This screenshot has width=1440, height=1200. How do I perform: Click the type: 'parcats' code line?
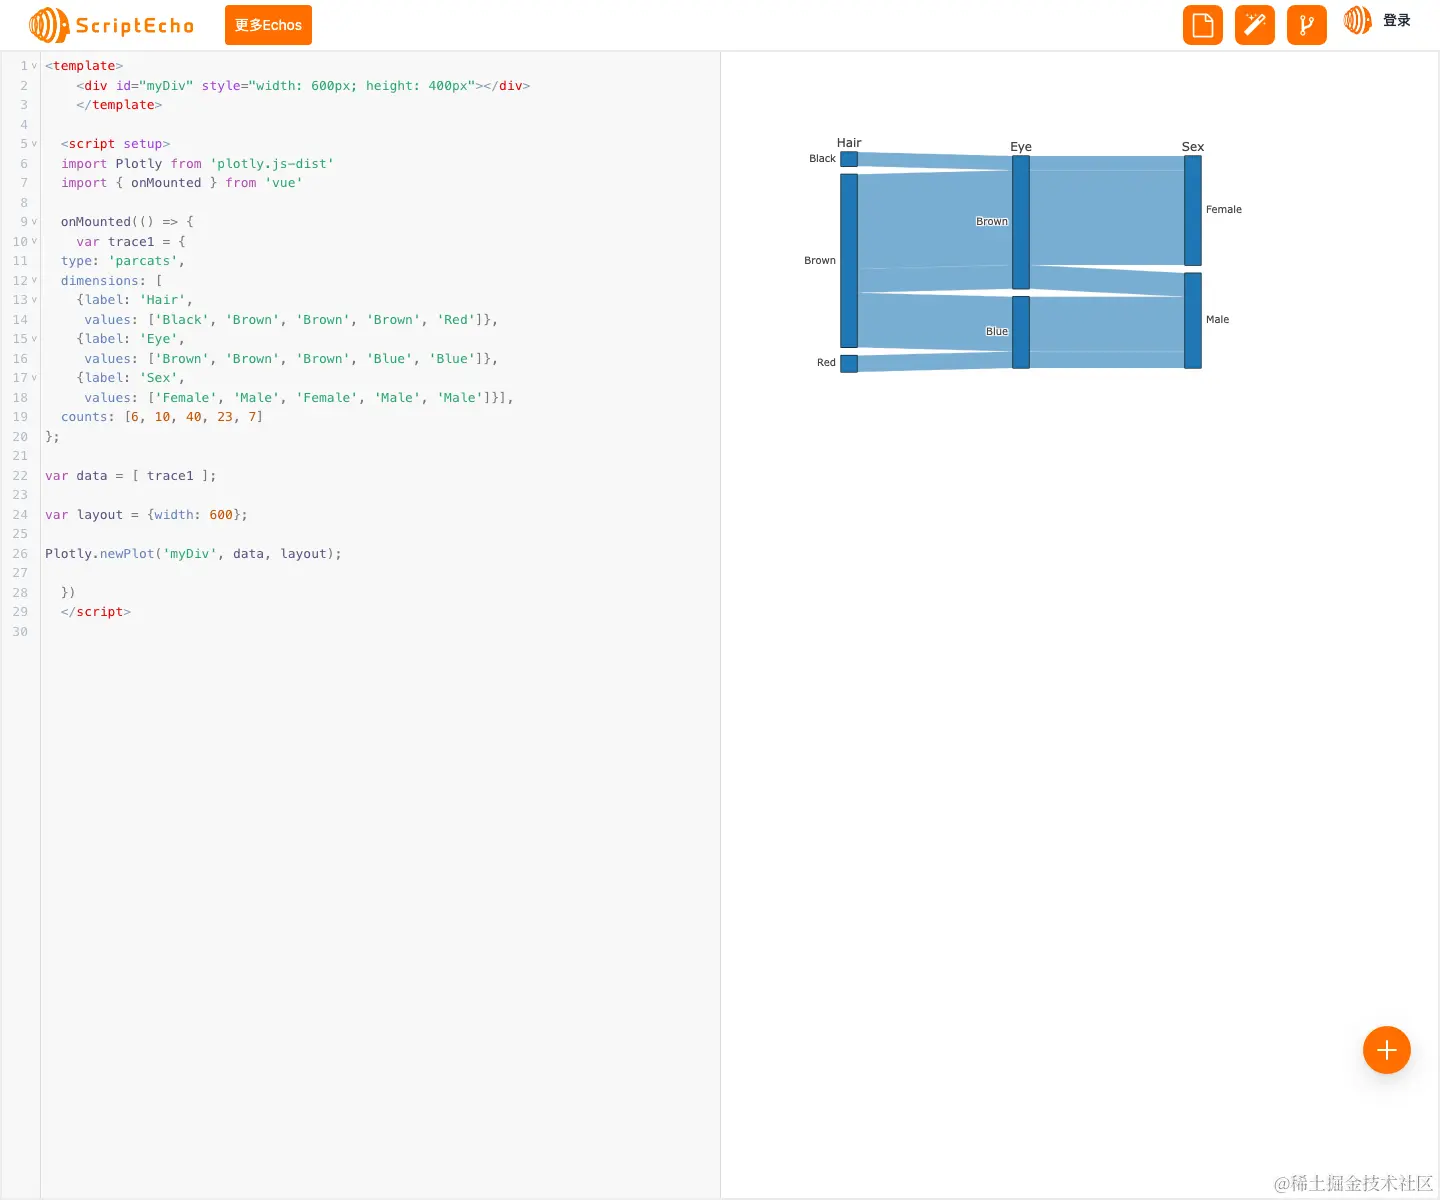[x=123, y=261]
